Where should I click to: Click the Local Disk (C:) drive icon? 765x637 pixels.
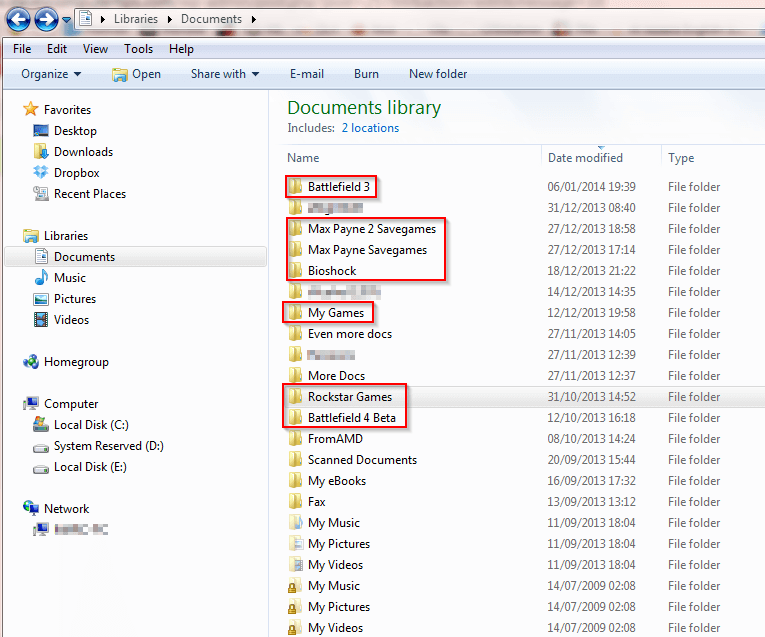tap(41, 424)
